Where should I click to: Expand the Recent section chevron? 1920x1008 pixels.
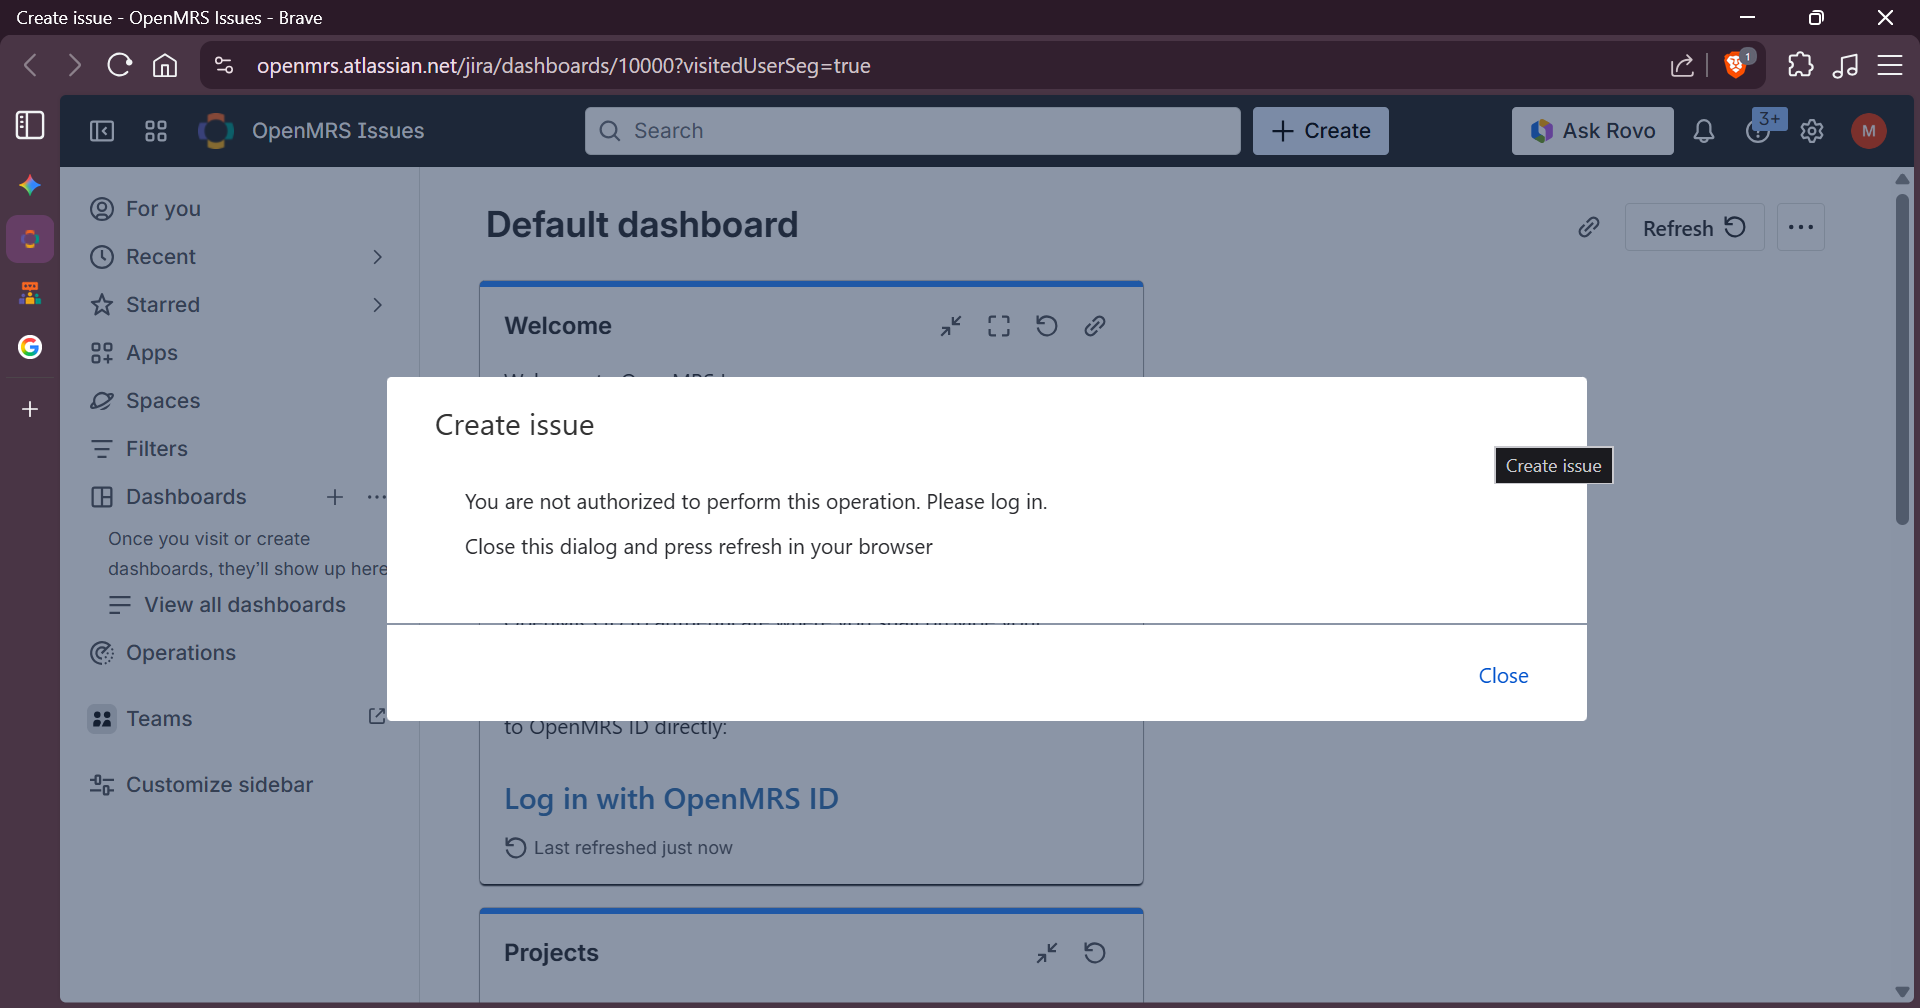click(x=377, y=257)
